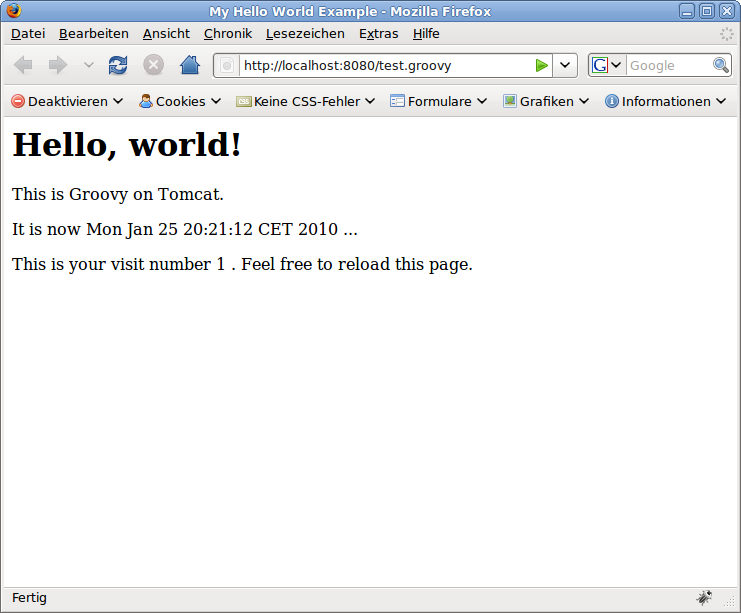Screen dimensions: 741x613
Task: Click the 'Hello, world!' heading
Action: tap(127, 145)
